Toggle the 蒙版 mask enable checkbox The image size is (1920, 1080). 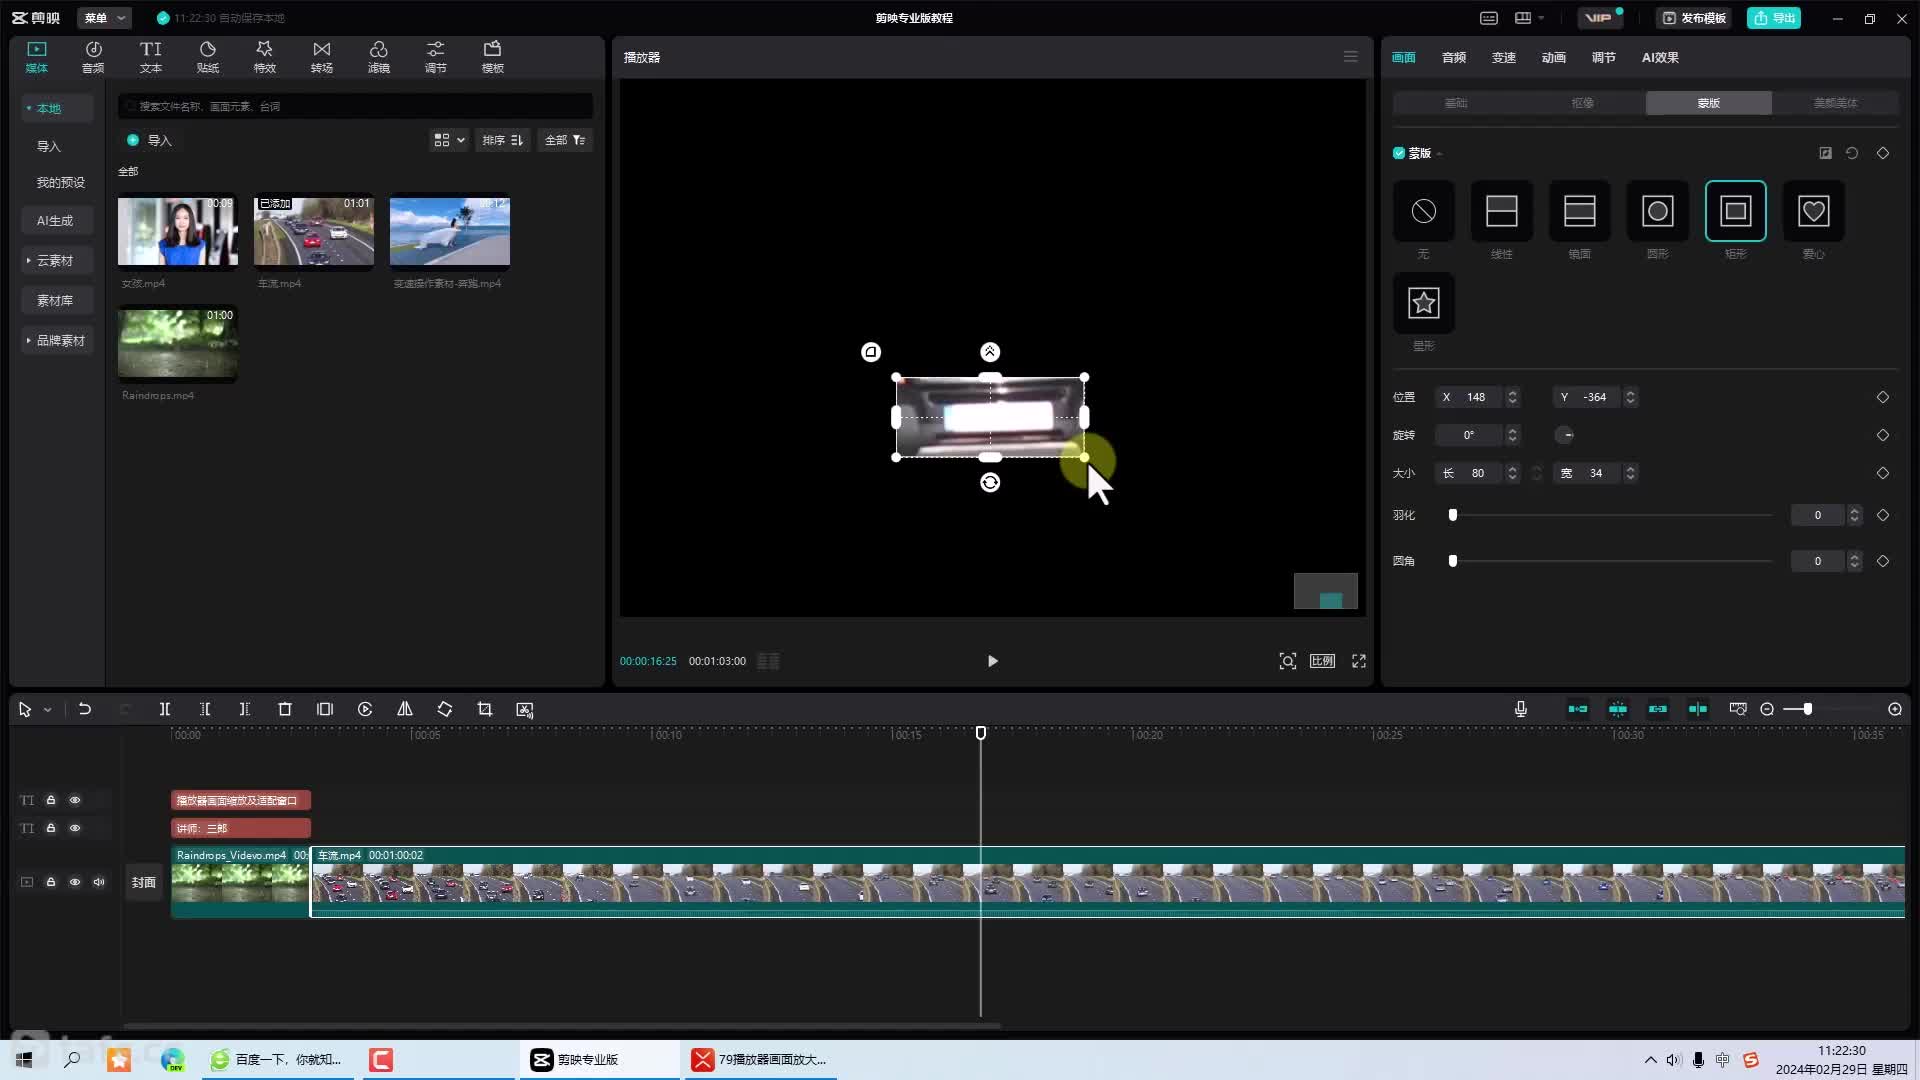[1399, 153]
